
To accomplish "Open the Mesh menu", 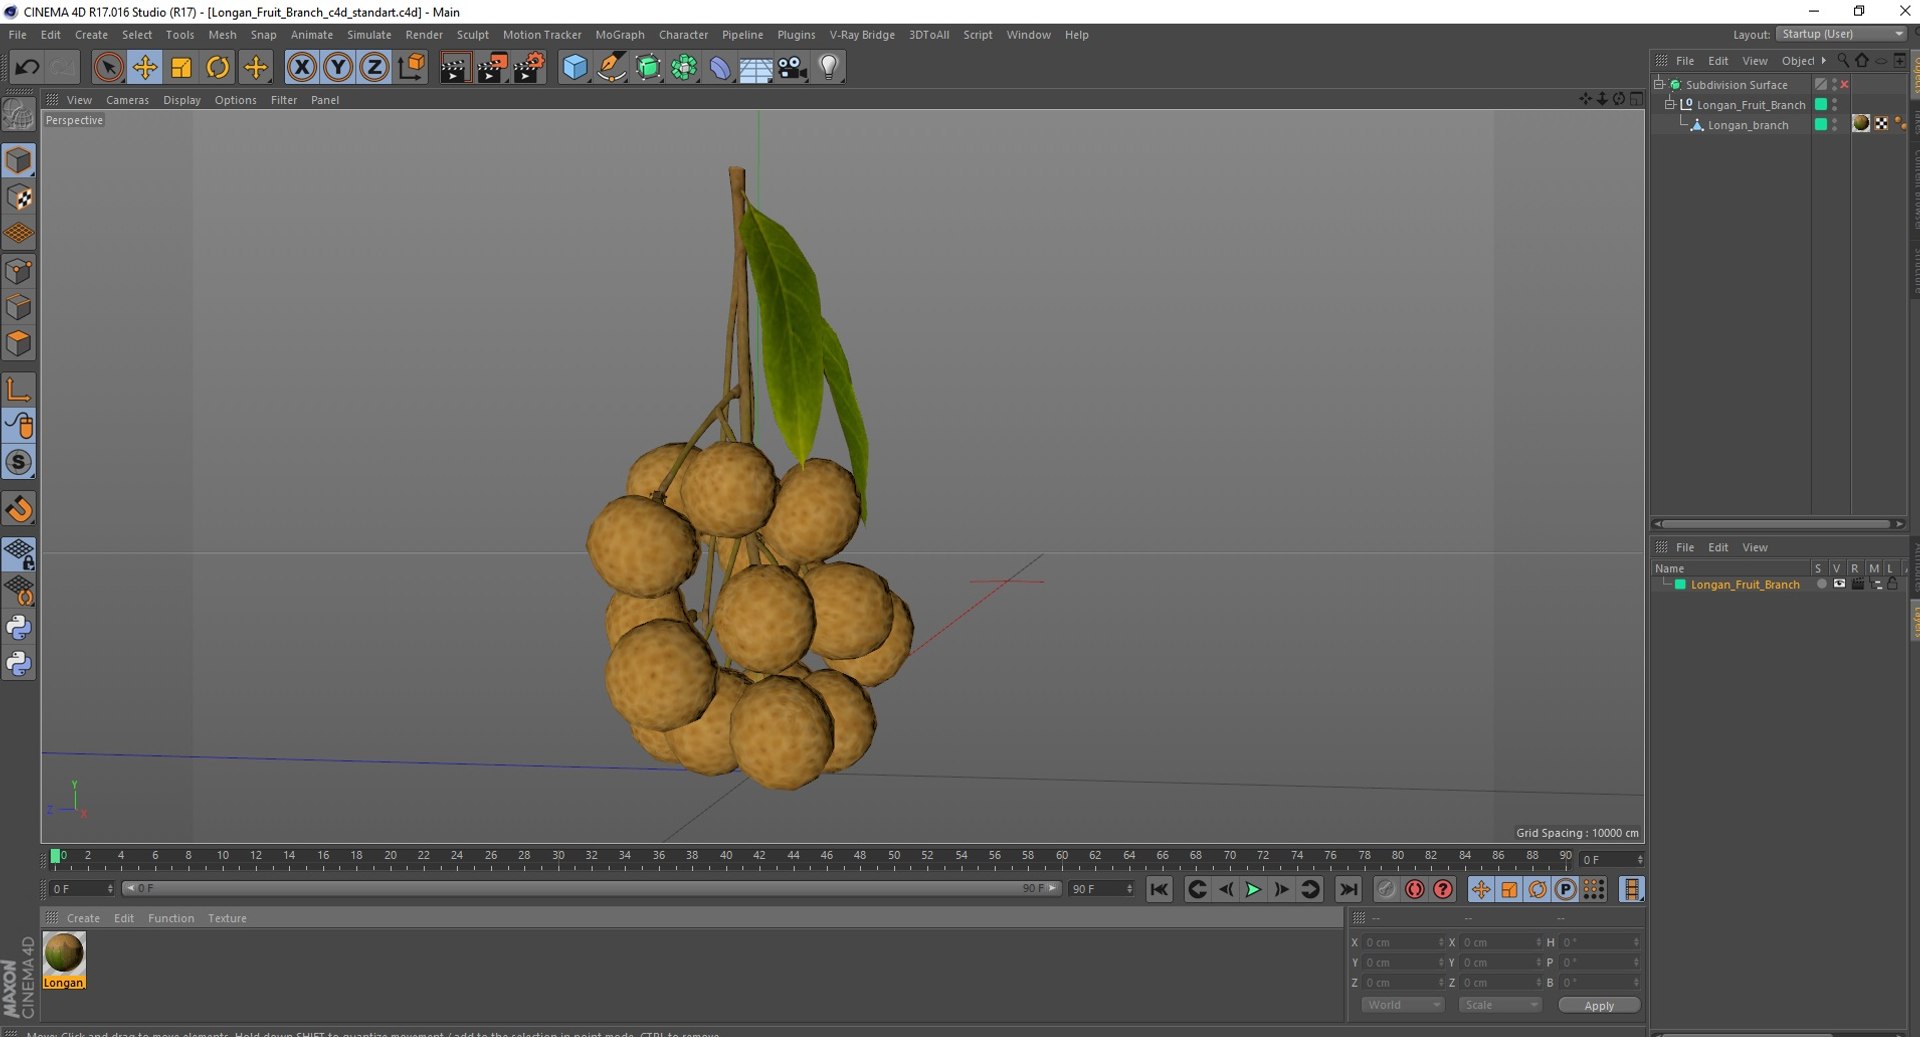I will (222, 34).
